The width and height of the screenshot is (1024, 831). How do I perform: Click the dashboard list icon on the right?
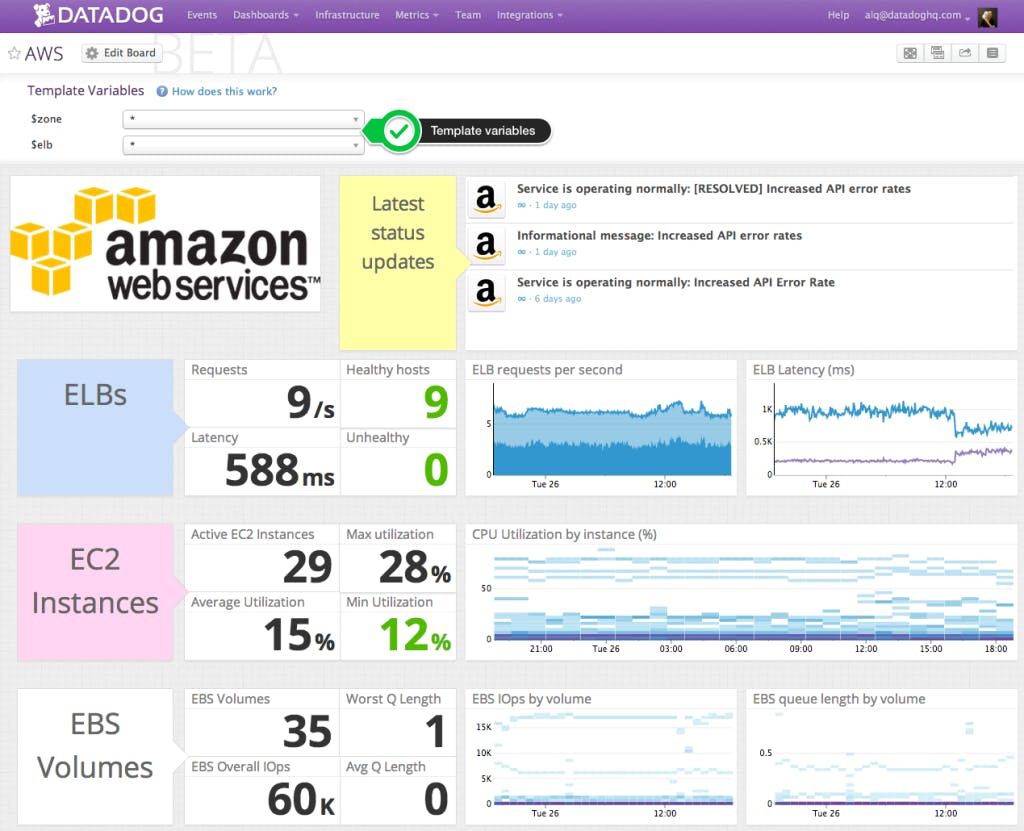[991, 52]
